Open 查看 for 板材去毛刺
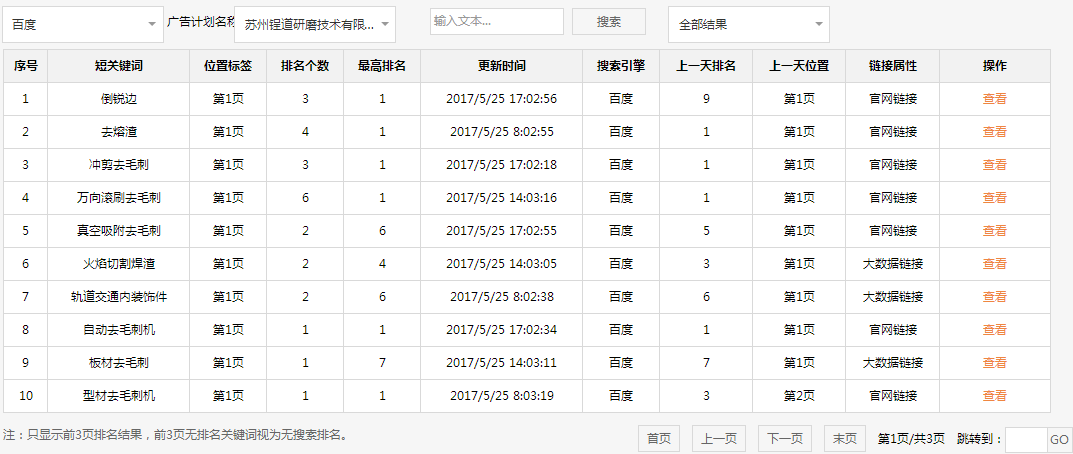The image size is (1073, 454). tap(994, 362)
